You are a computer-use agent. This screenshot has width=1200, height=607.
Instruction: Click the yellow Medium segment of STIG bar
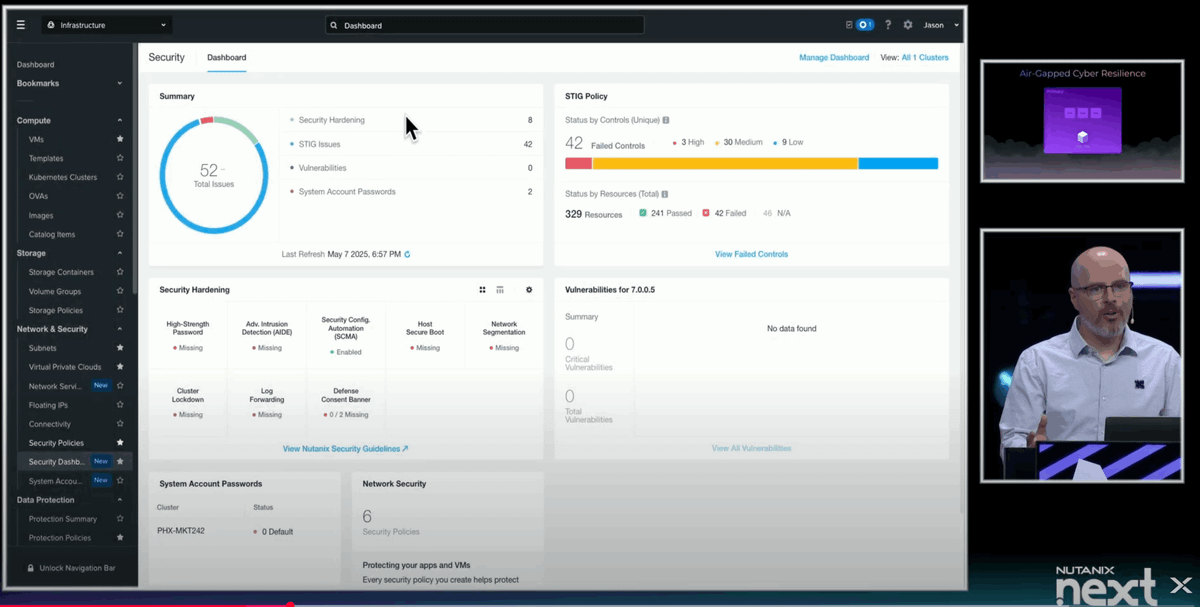725,163
